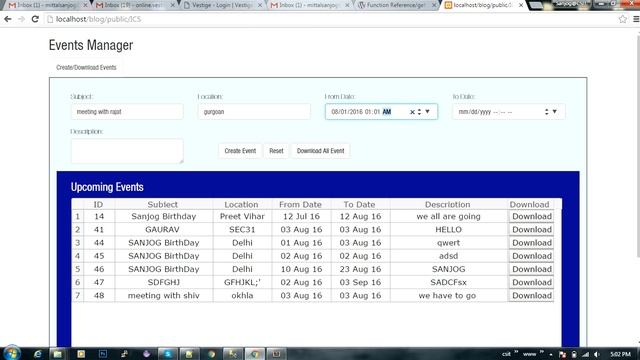Open the Chrome hamburger menu
The width and height of the screenshot is (640, 360).
coord(636,19)
